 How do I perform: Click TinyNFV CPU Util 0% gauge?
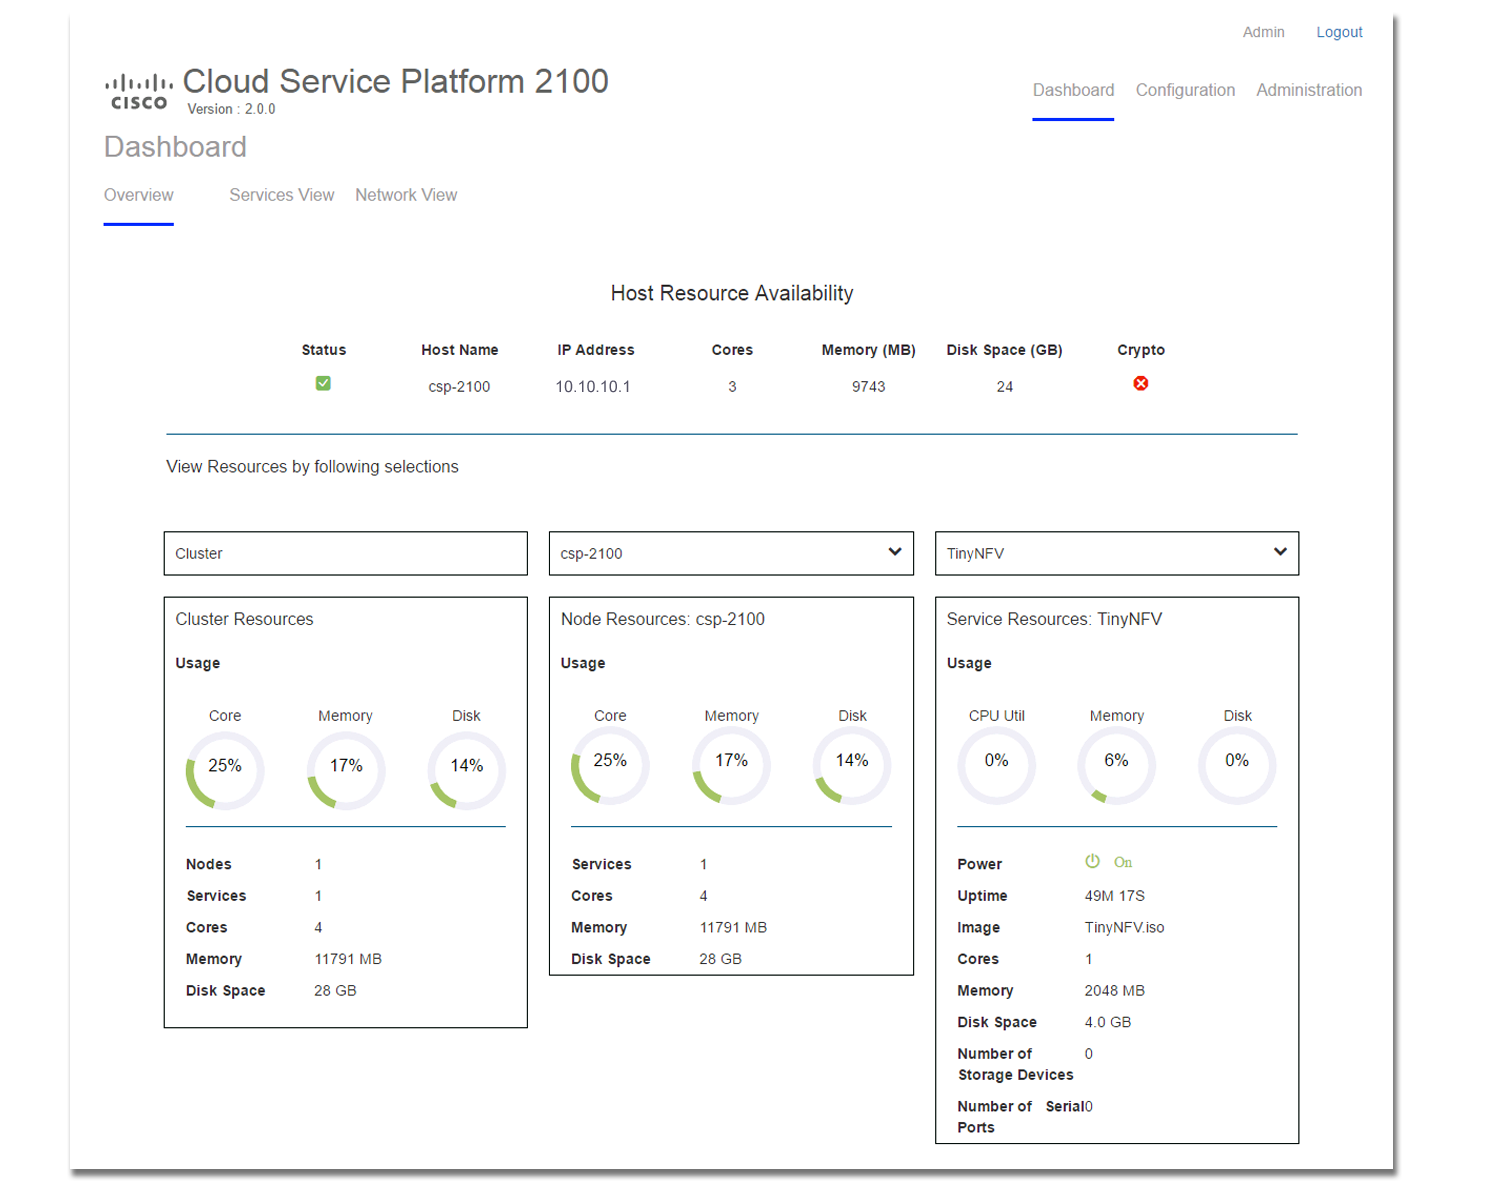996,766
